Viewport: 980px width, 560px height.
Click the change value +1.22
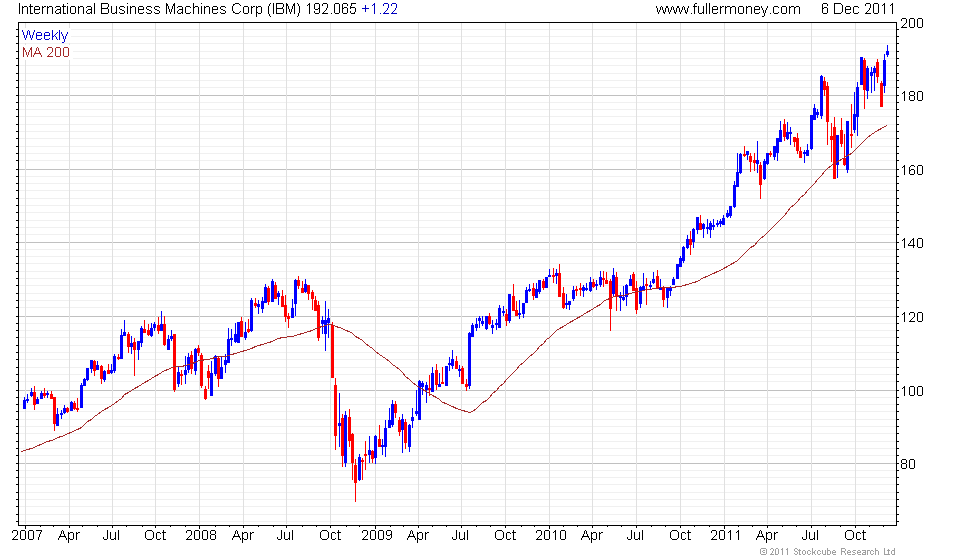[x=379, y=9]
